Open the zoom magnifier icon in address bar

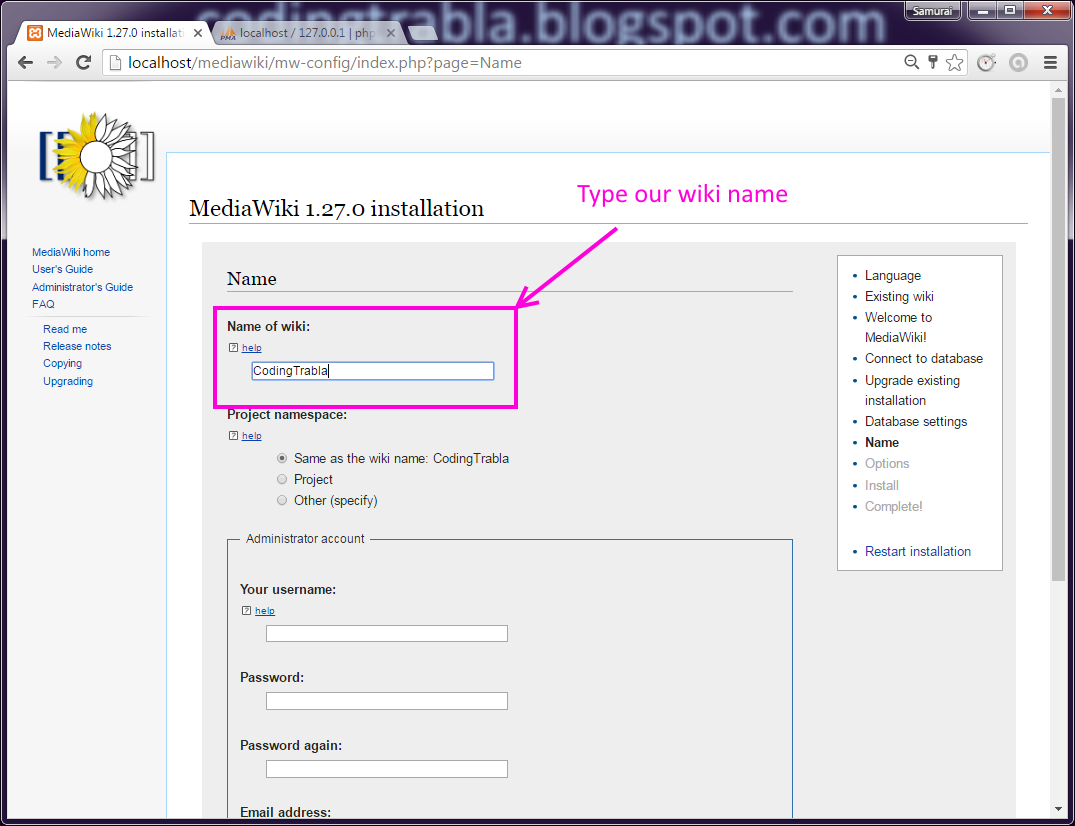[x=911, y=62]
